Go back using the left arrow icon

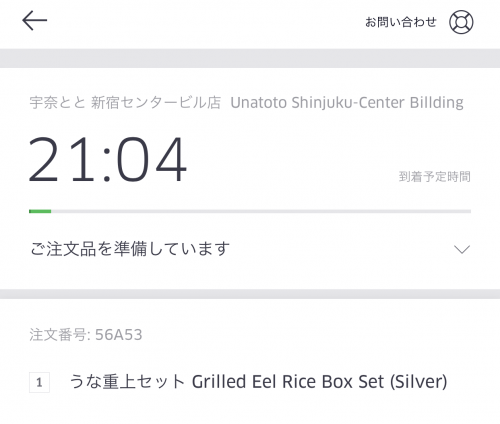[35, 21]
